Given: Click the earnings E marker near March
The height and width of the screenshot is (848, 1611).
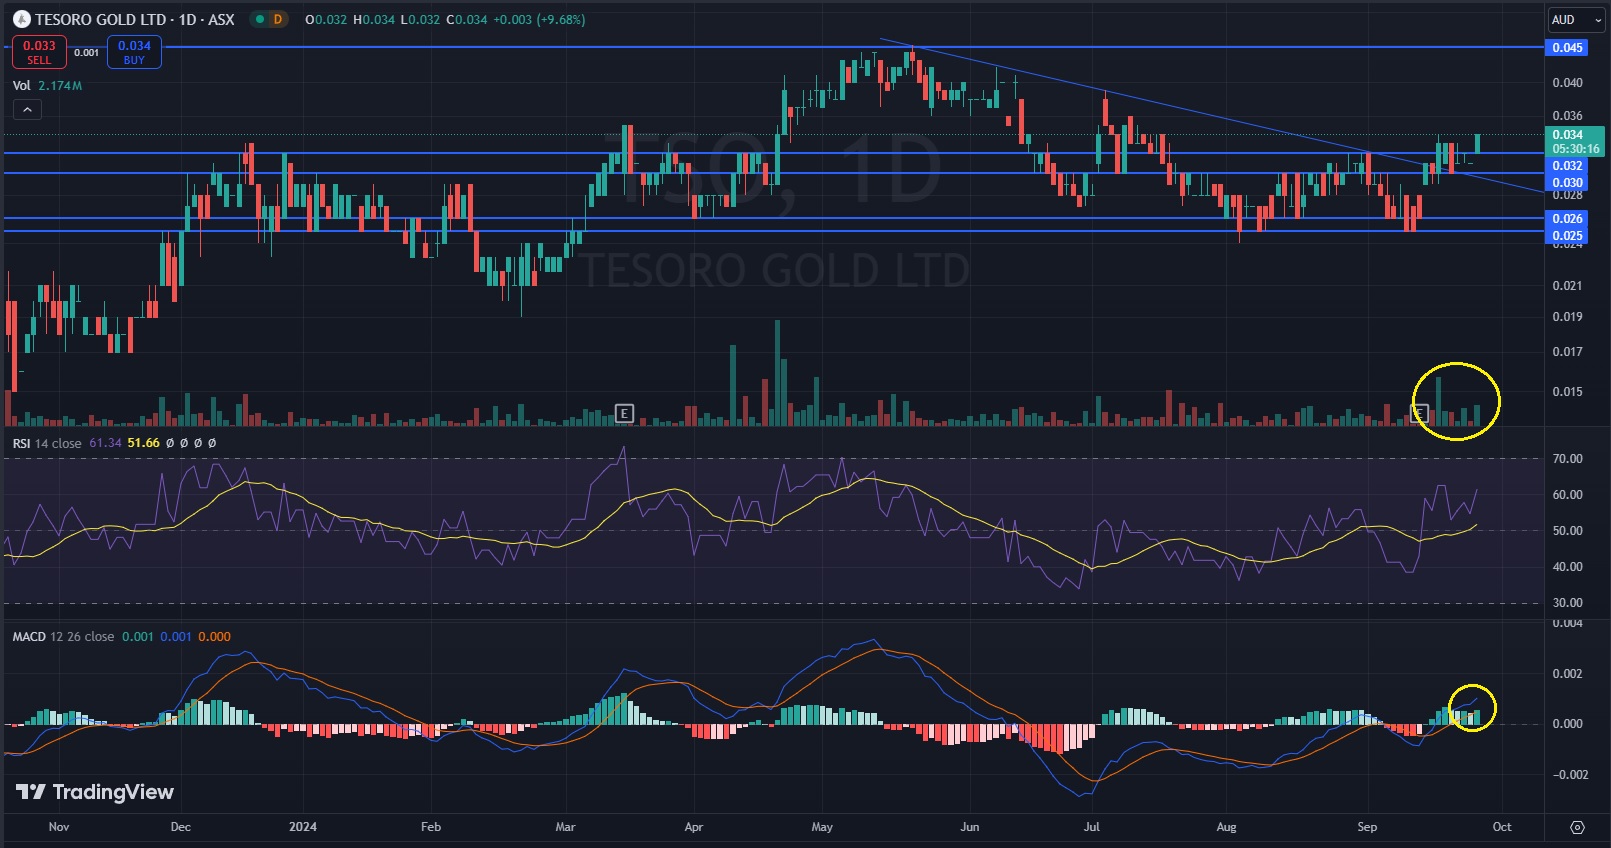Looking at the screenshot, I should coord(624,413).
